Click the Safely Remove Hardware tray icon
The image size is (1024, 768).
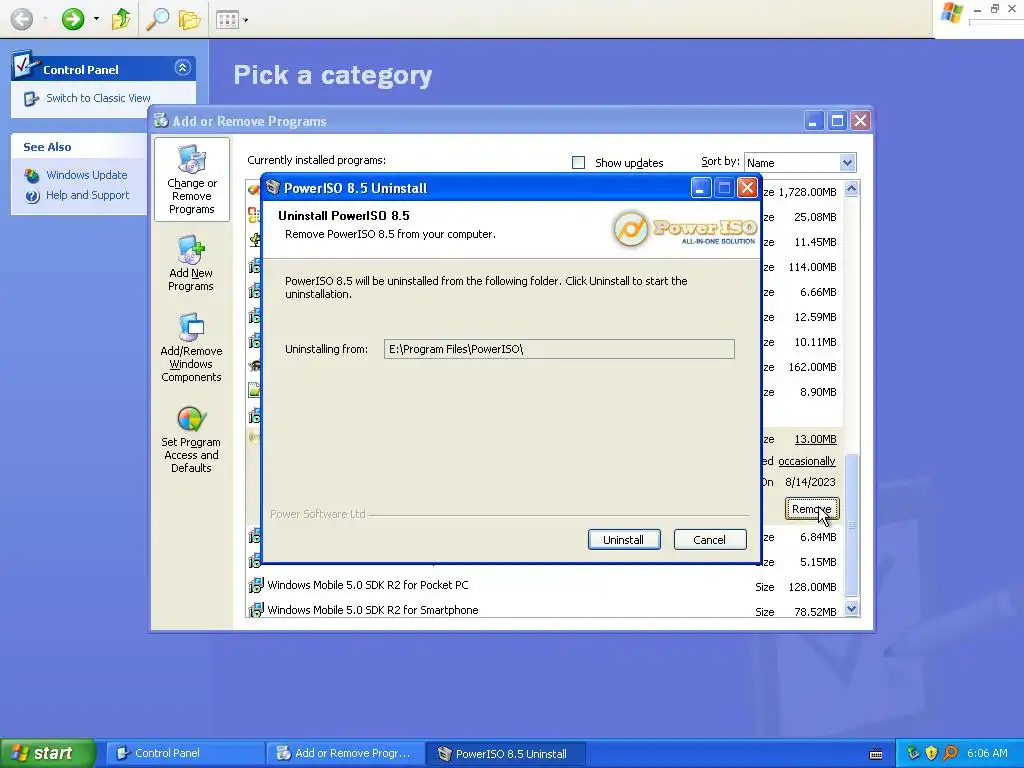(913, 753)
